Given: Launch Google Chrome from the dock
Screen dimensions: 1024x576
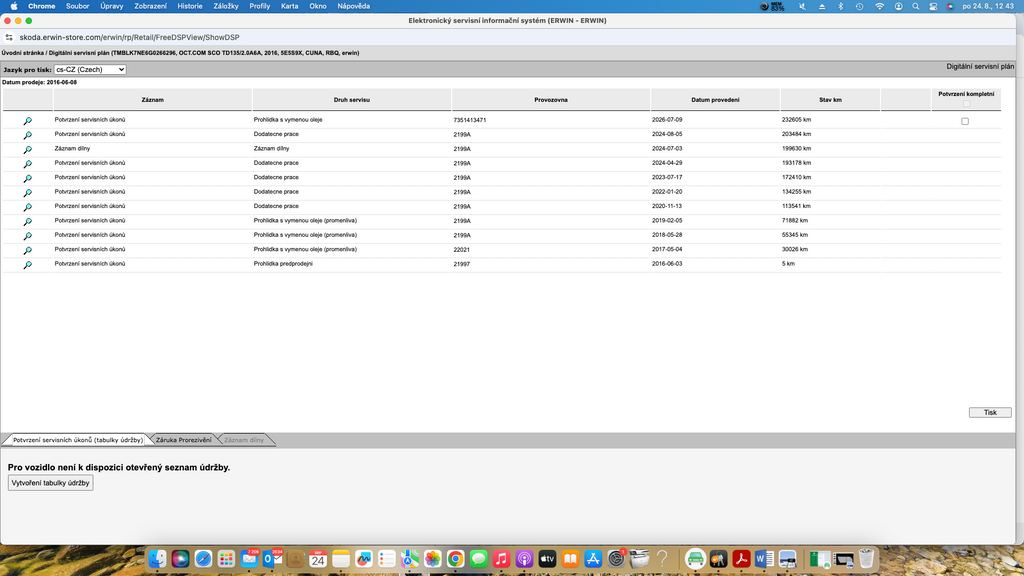Looking at the screenshot, I should point(455,559).
